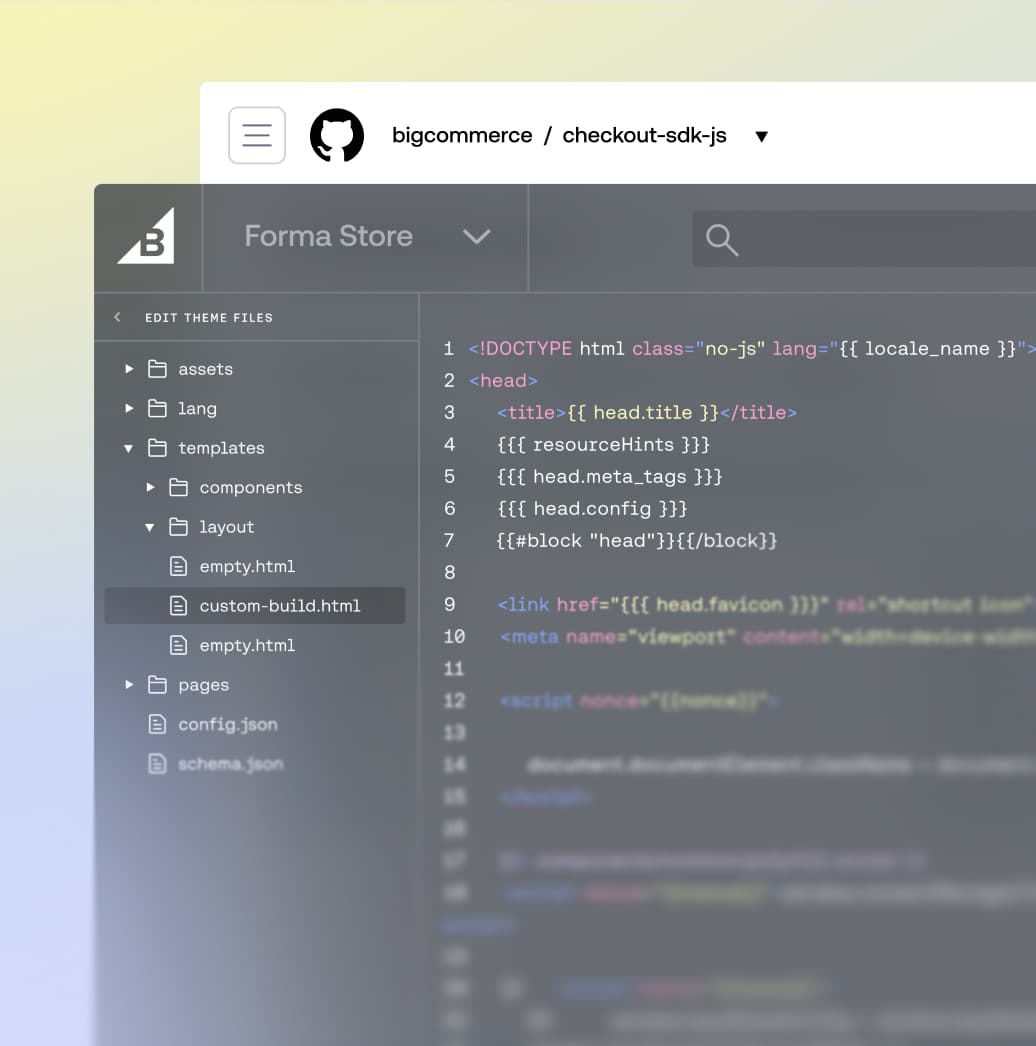Click the head.title expression on line 3
Viewport: 1036px width, 1046px height.
point(643,412)
